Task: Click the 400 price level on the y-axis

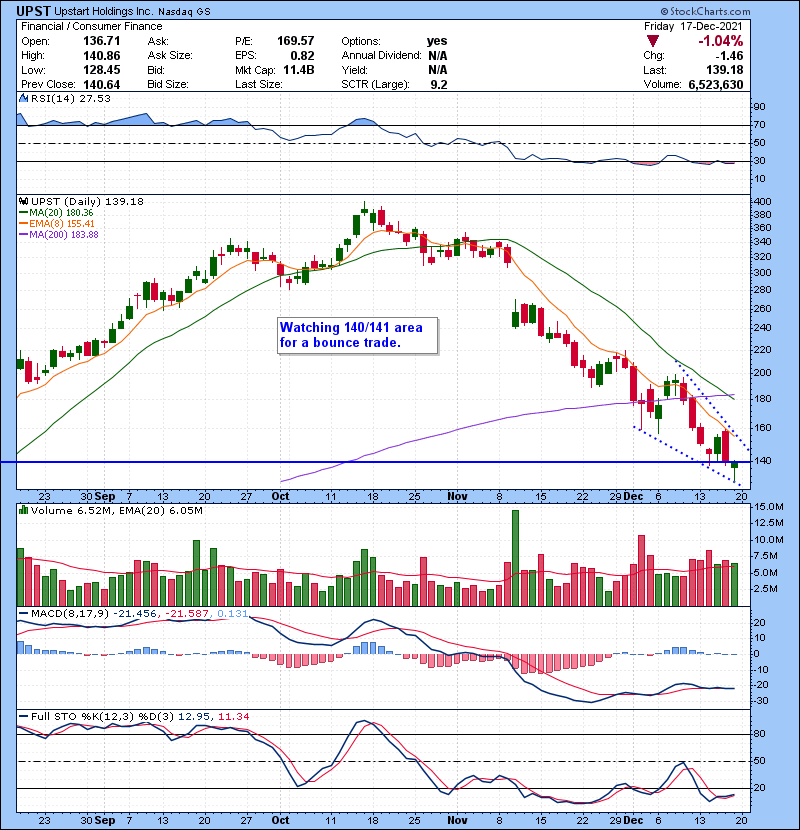Action: (x=763, y=202)
